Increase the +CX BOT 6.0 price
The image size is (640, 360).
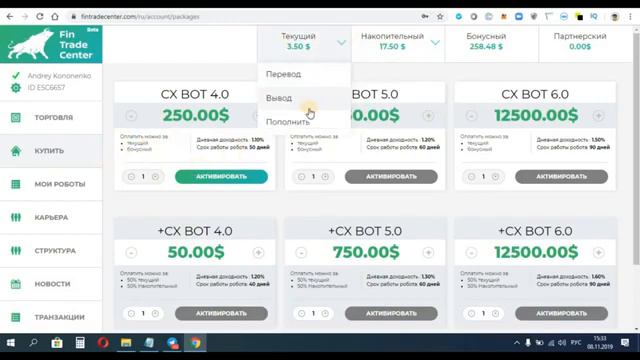[598, 253]
